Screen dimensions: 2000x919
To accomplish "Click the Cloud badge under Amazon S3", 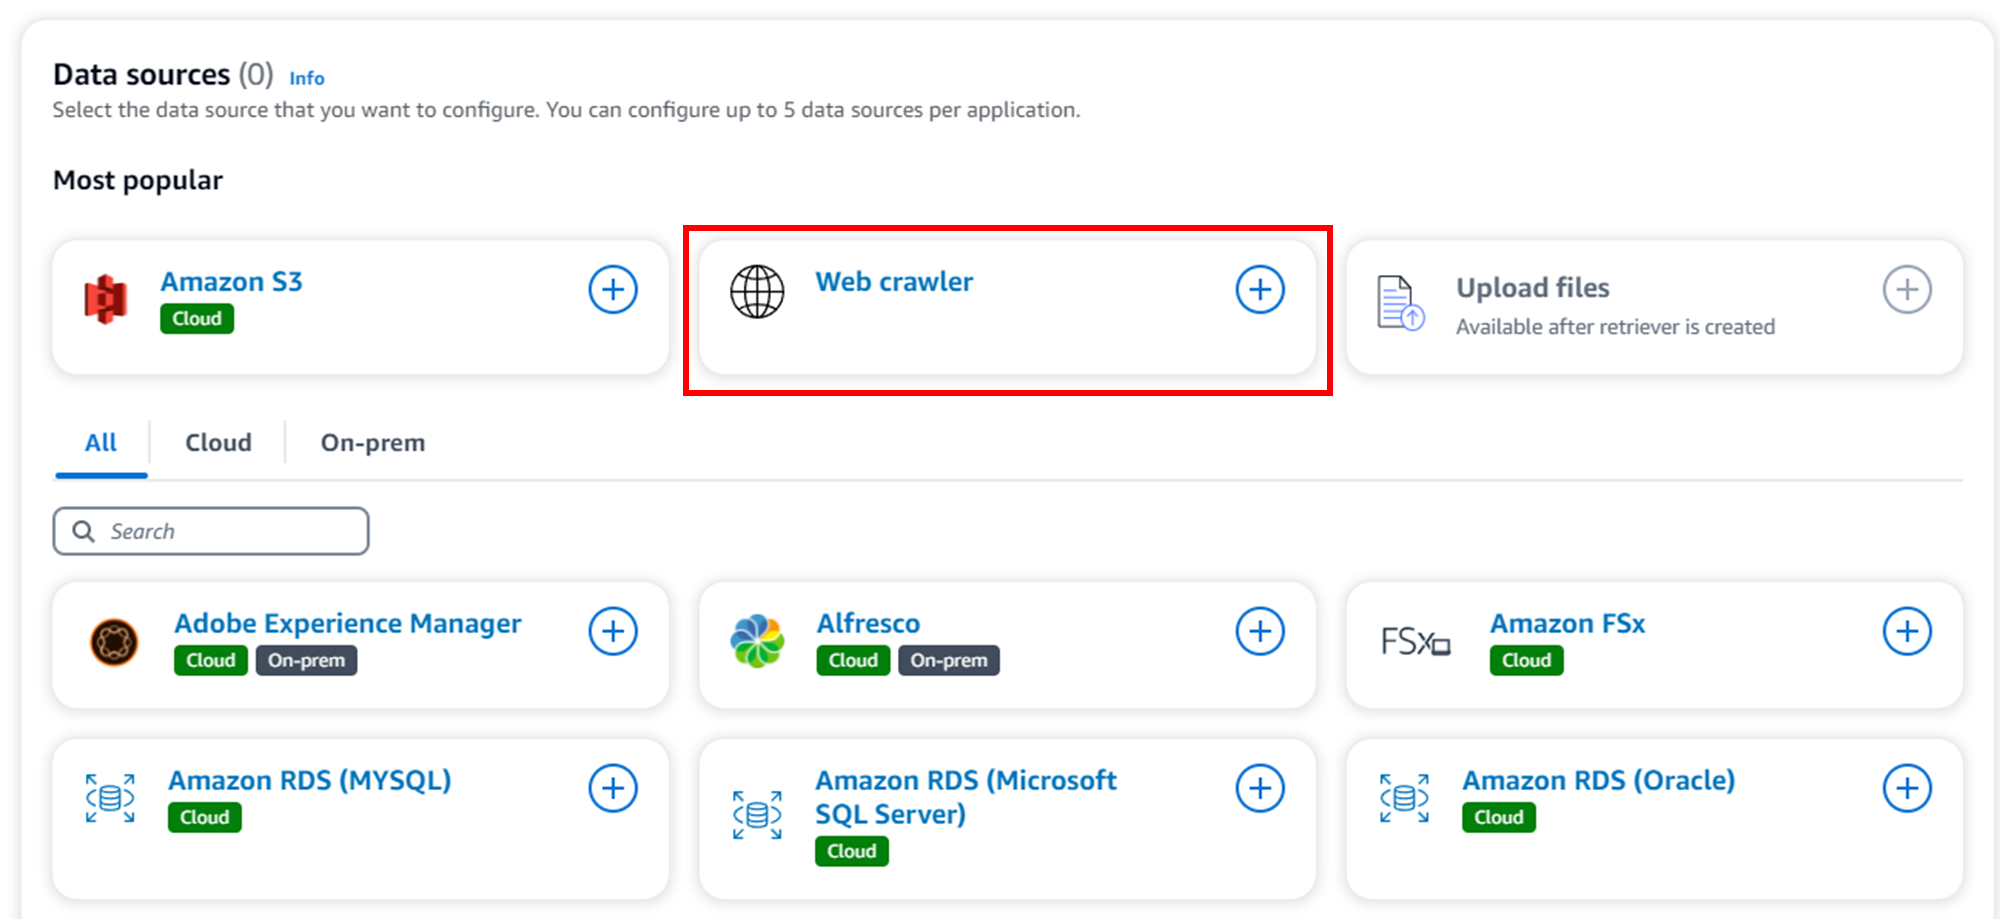I will pyautogui.click(x=197, y=319).
